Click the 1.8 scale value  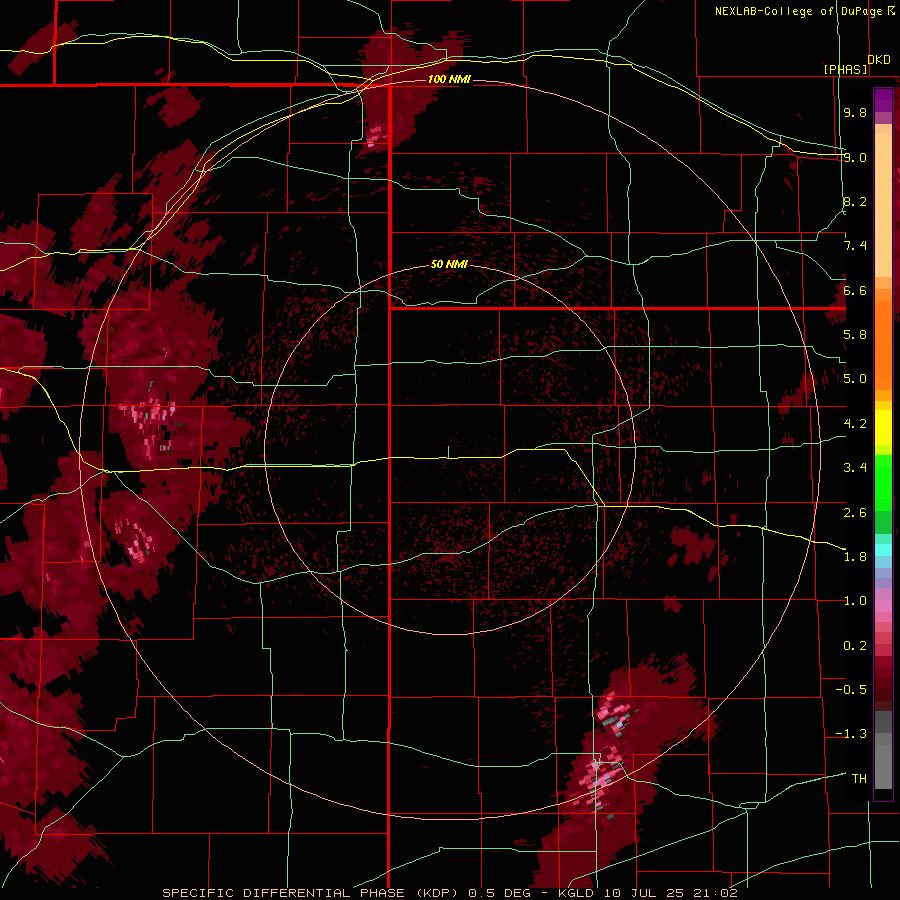[x=855, y=557]
